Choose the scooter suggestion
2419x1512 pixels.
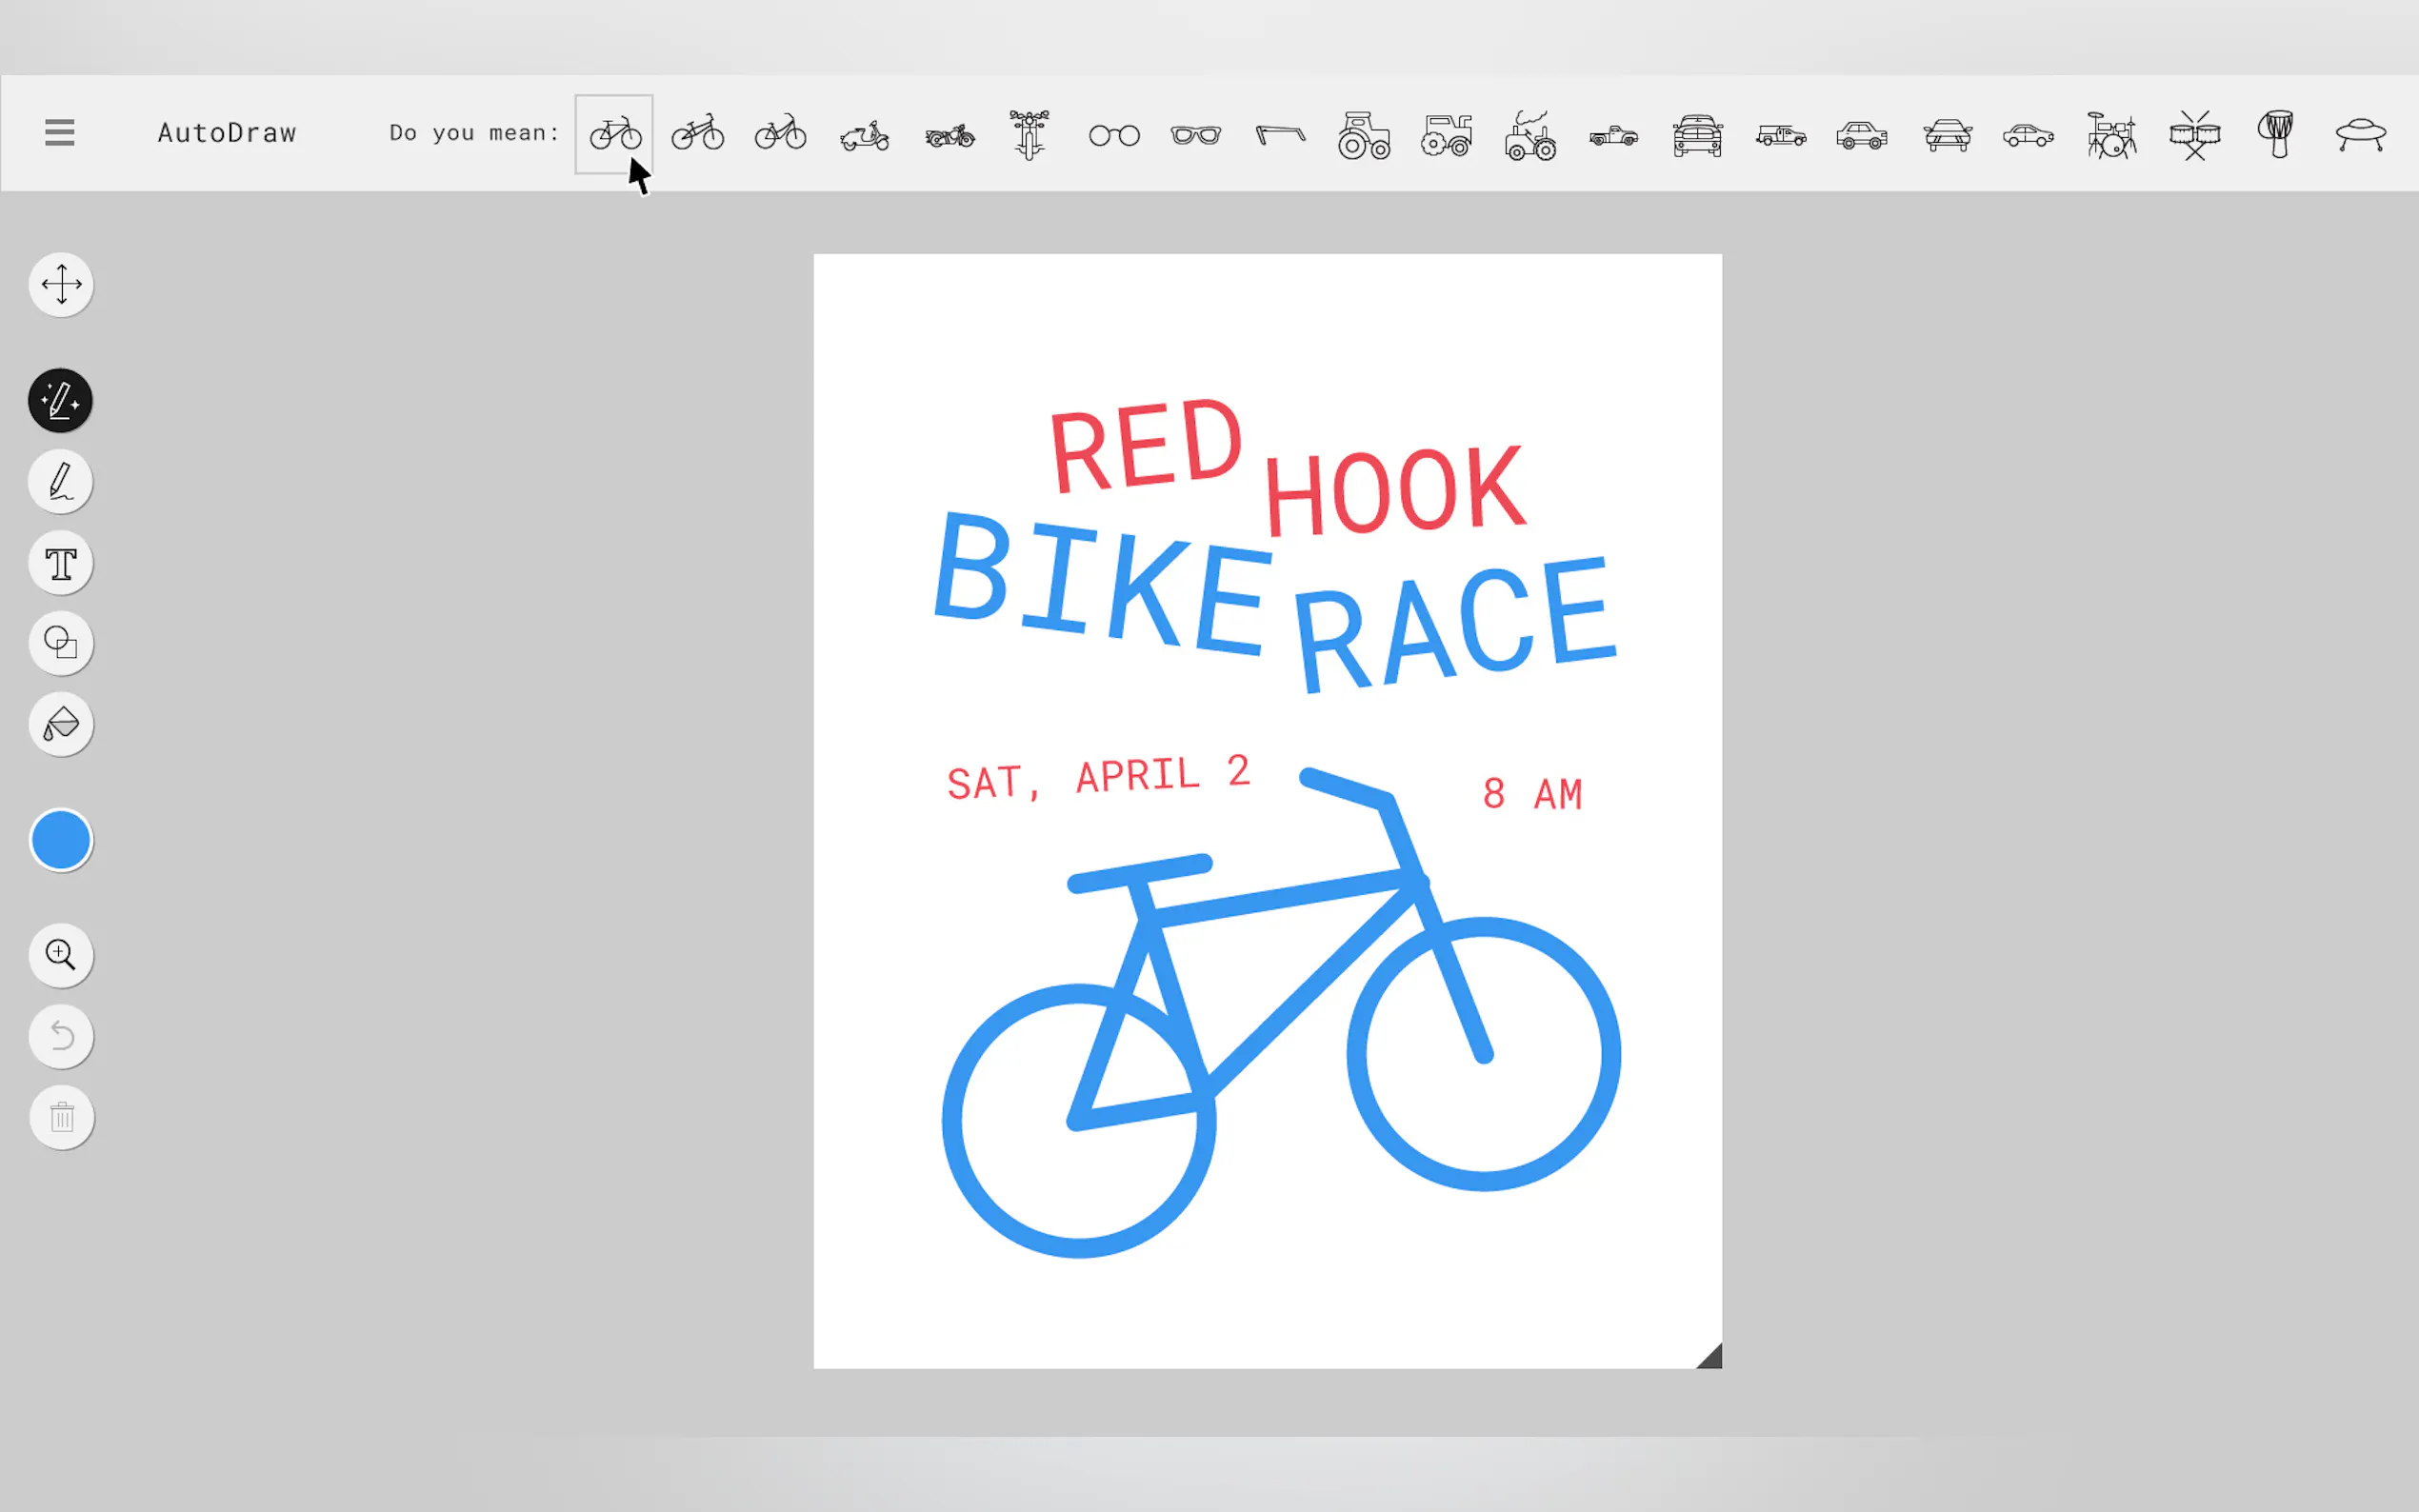[x=865, y=135]
